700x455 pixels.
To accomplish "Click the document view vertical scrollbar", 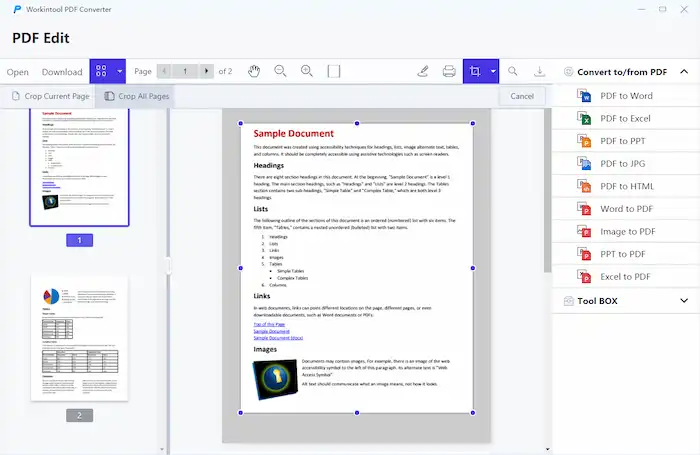I will (x=547, y=190).
